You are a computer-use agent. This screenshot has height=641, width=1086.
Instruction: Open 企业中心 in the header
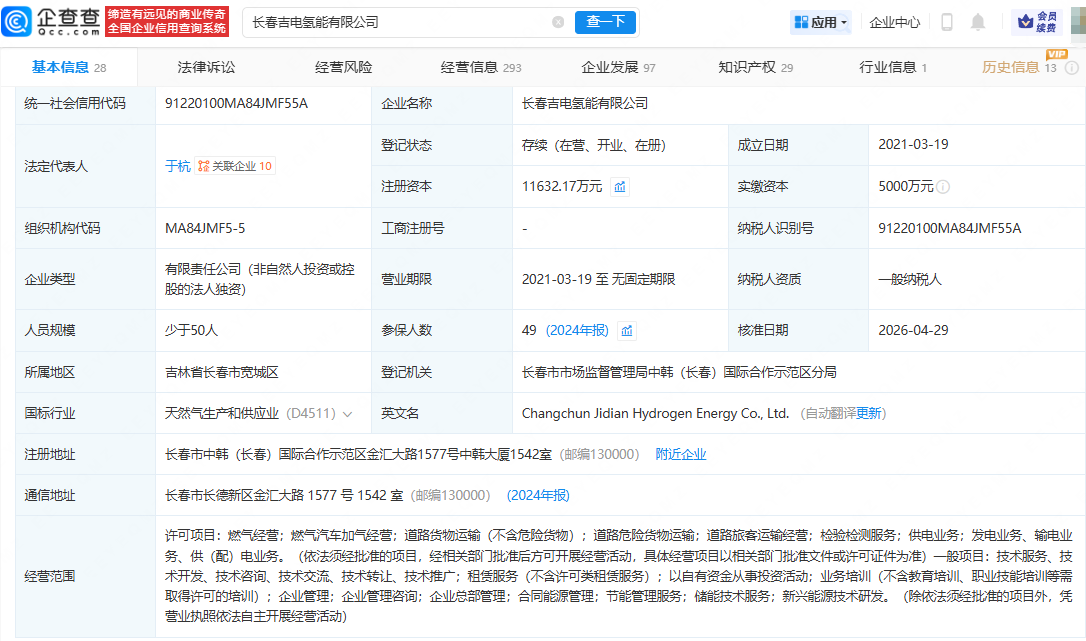tap(894, 22)
